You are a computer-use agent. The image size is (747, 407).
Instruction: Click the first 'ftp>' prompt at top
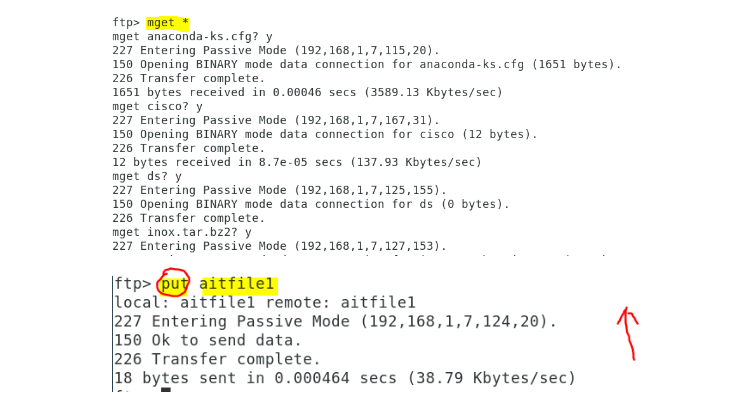(x=126, y=22)
